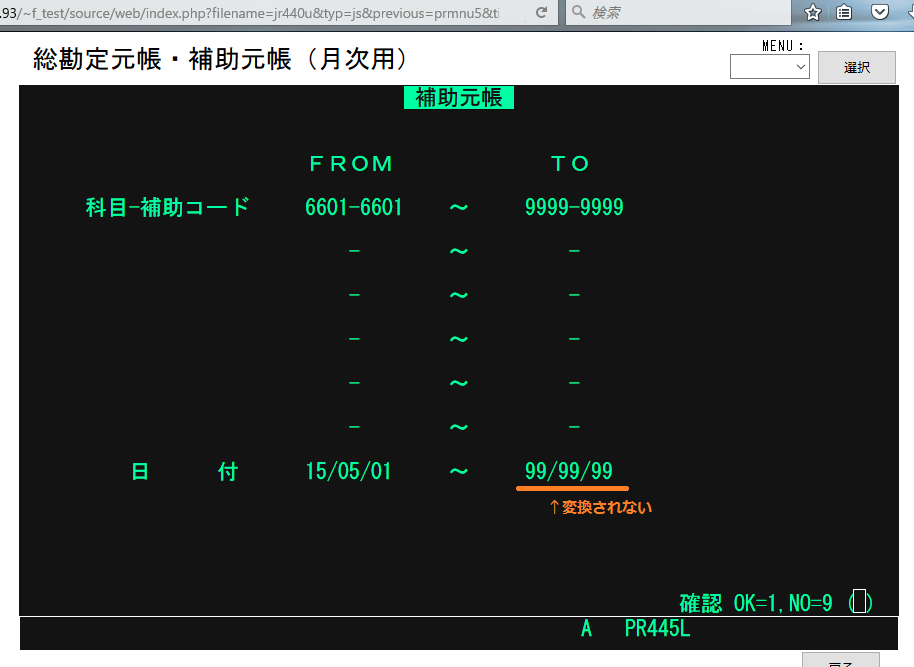Click the magnifier icon in the search box

point(579,12)
